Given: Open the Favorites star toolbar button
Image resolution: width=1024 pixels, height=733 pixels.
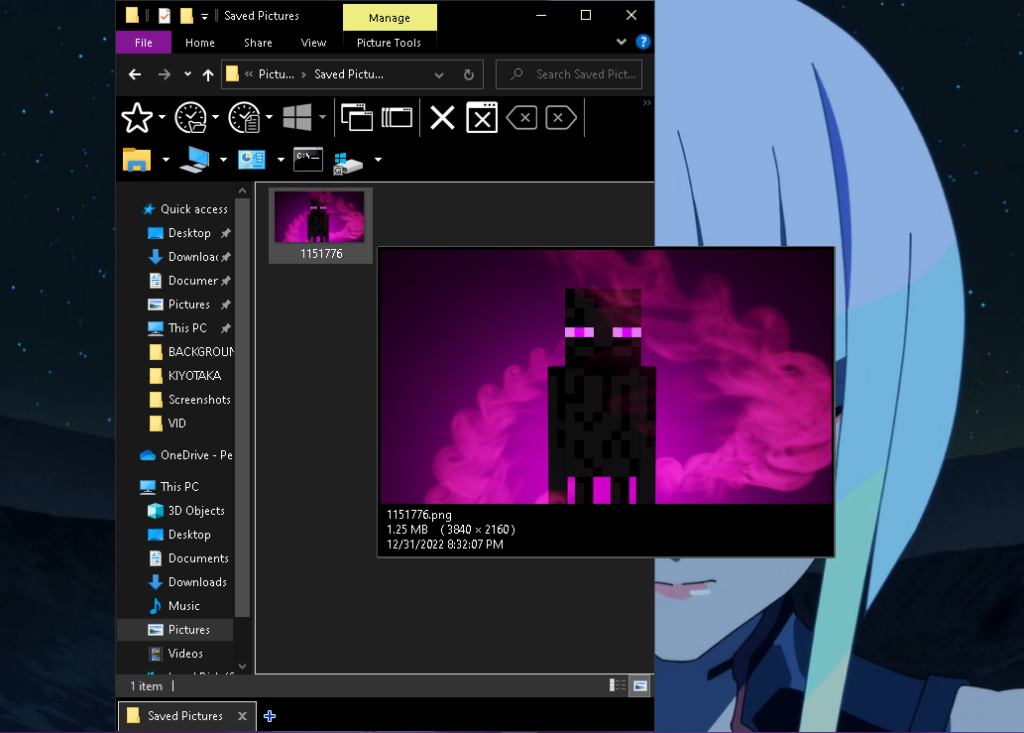Looking at the screenshot, I should 137,118.
